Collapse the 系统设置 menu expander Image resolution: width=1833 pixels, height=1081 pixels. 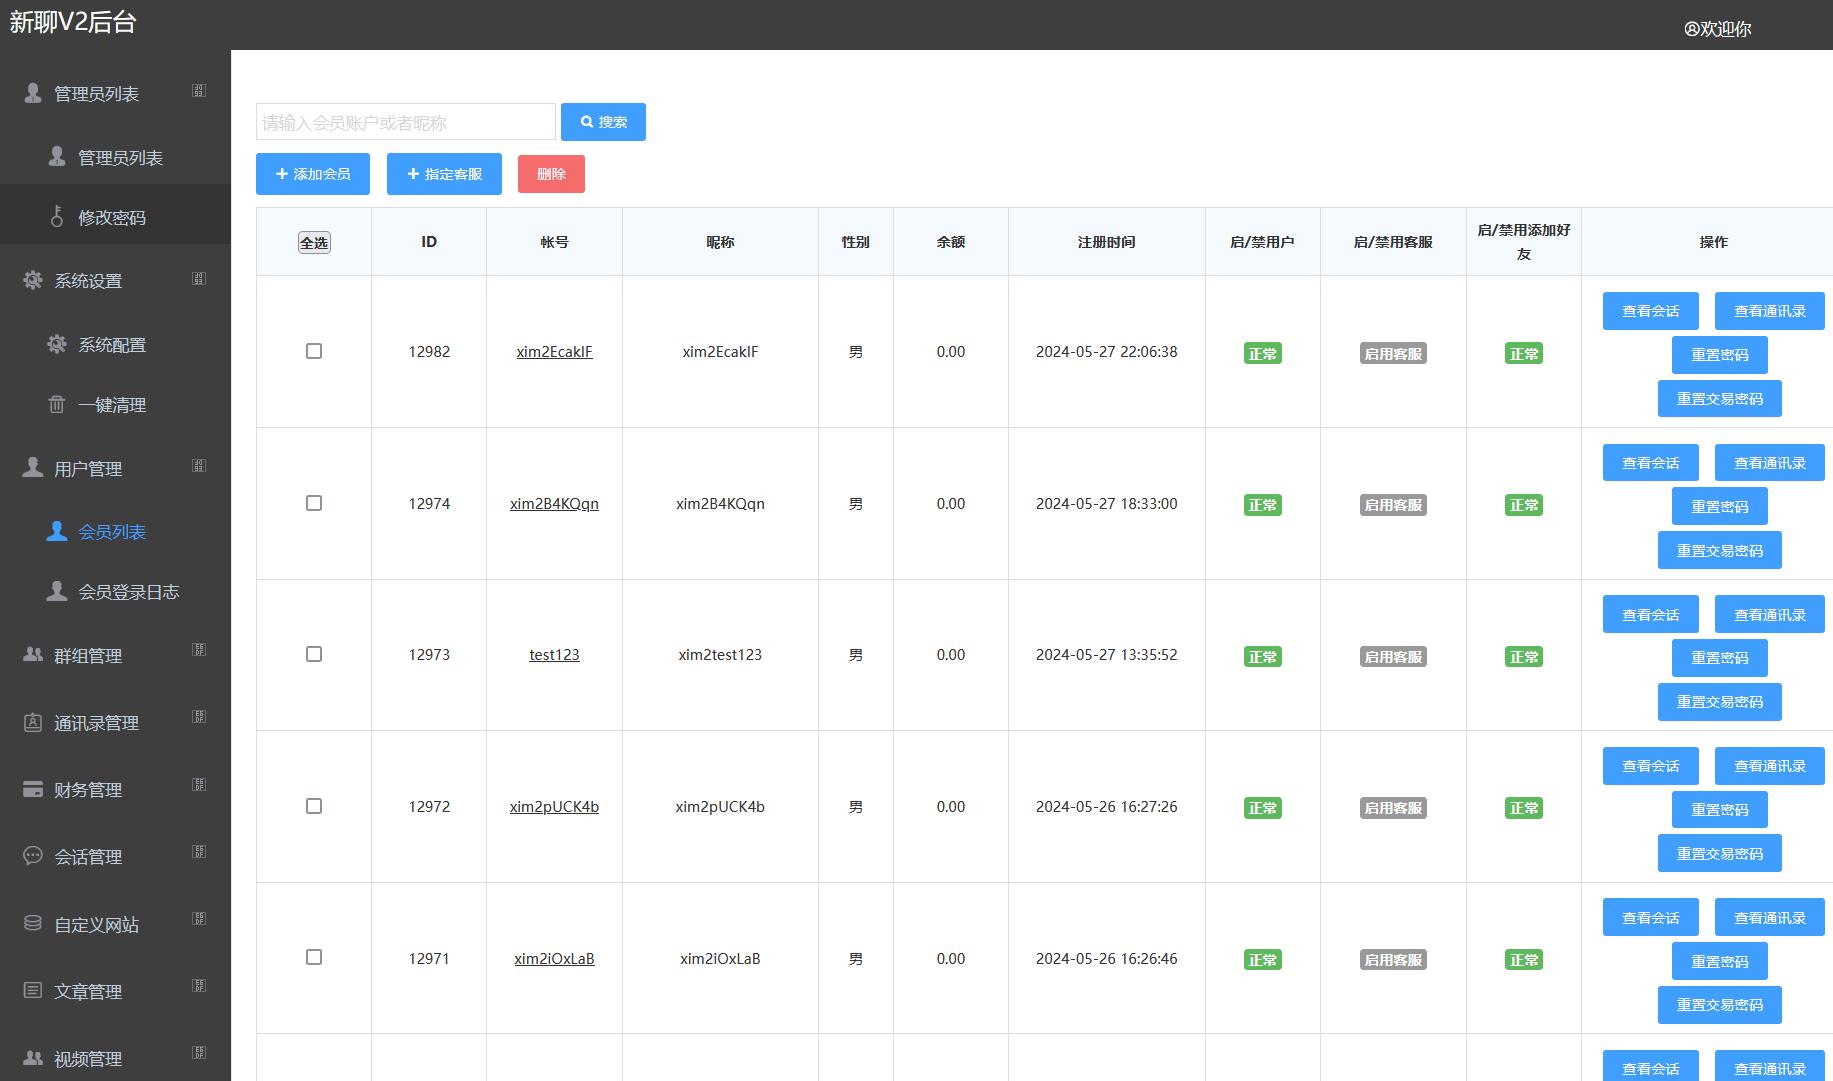click(x=199, y=279)
